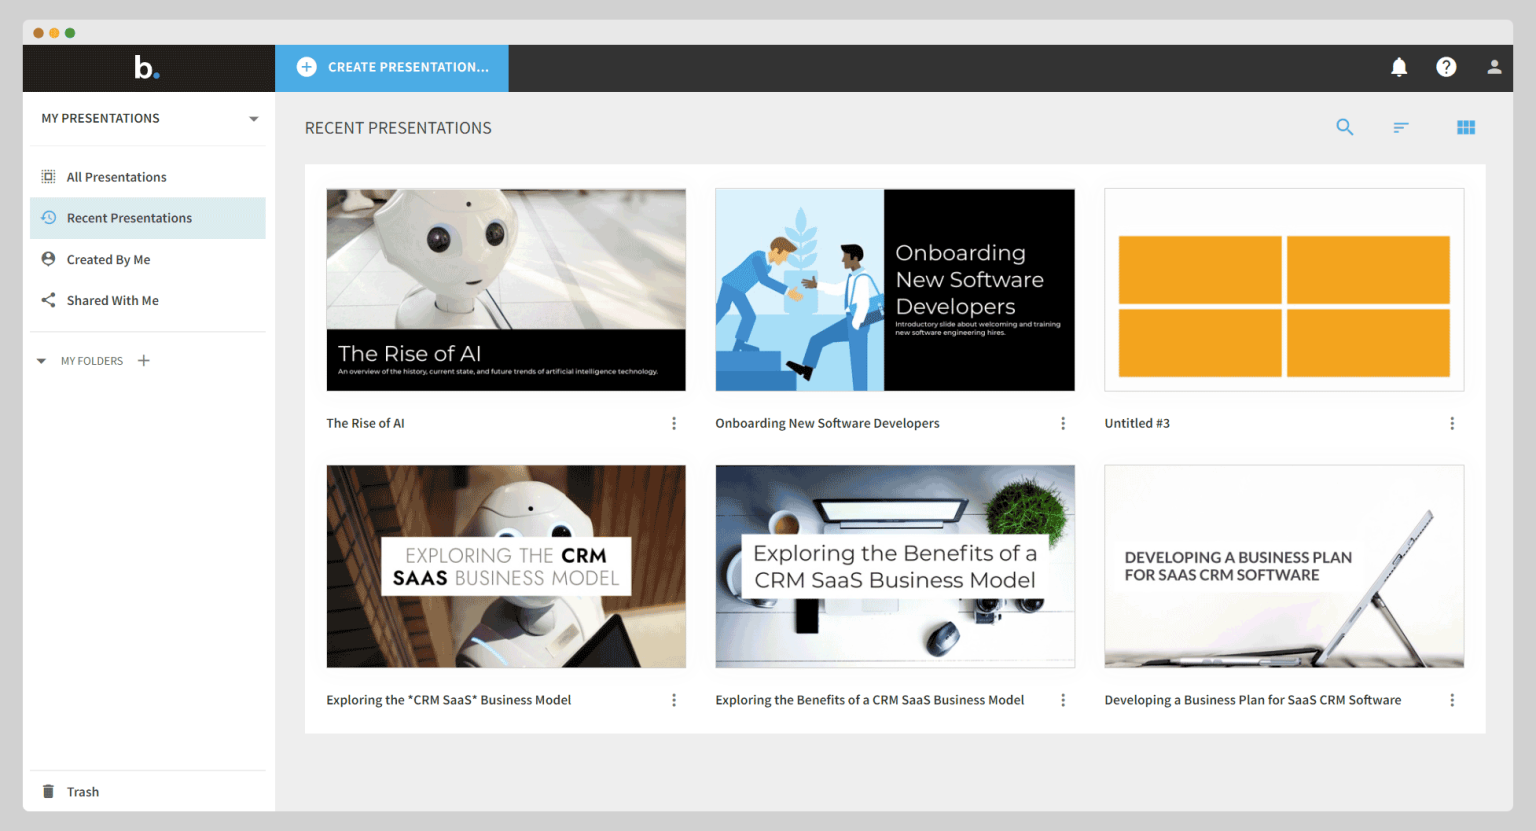Click the trash can icon near Trash
The height and width of the screenshot is (831, 1536).
coord(48,791)
